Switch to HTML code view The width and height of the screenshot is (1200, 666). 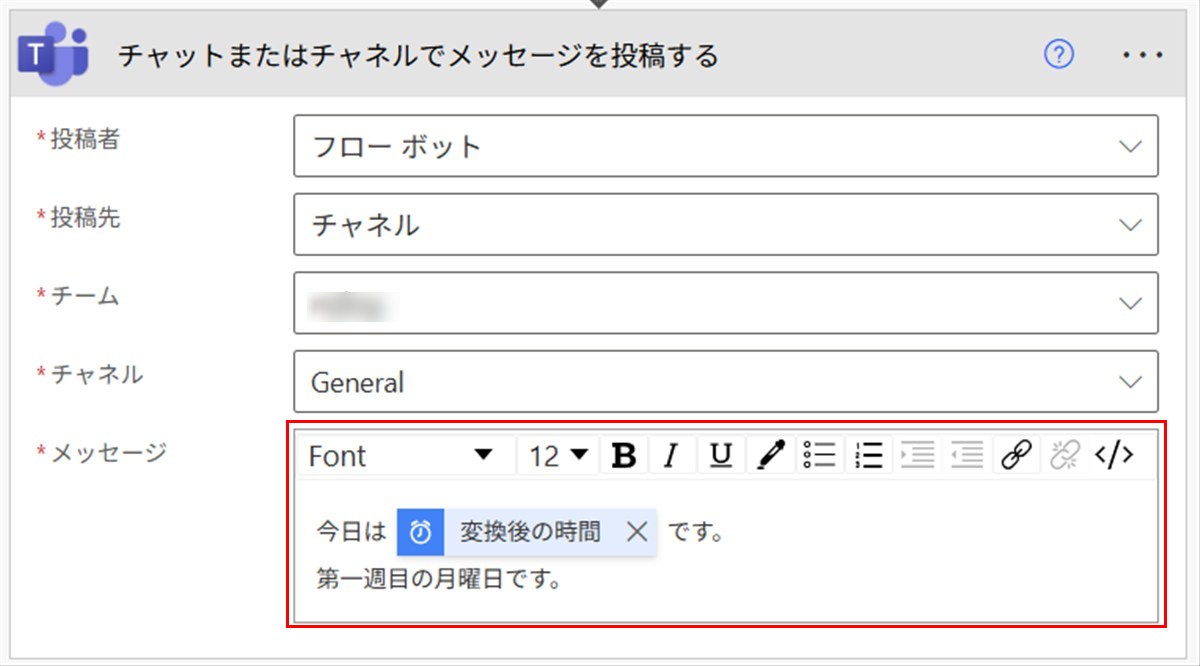(x=1114, y=456)
